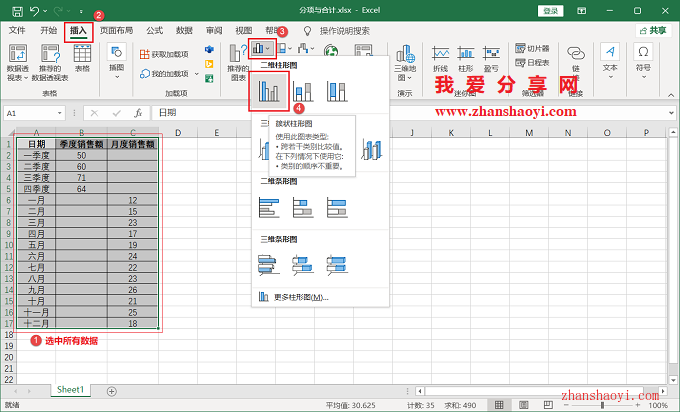This screenshot has width=680, height=412.
Task: Switch to the Data (数据) tab
Action: tap(184, 30)
